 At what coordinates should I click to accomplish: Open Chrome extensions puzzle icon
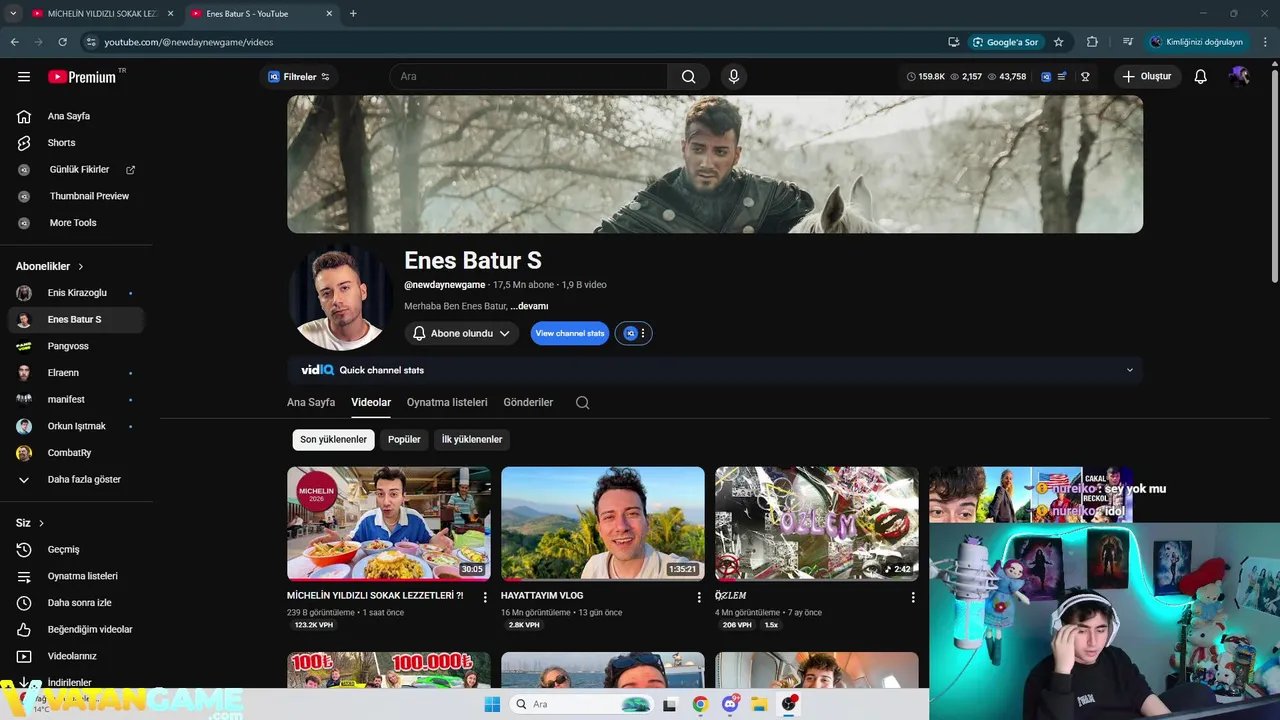pos(1092,42)
